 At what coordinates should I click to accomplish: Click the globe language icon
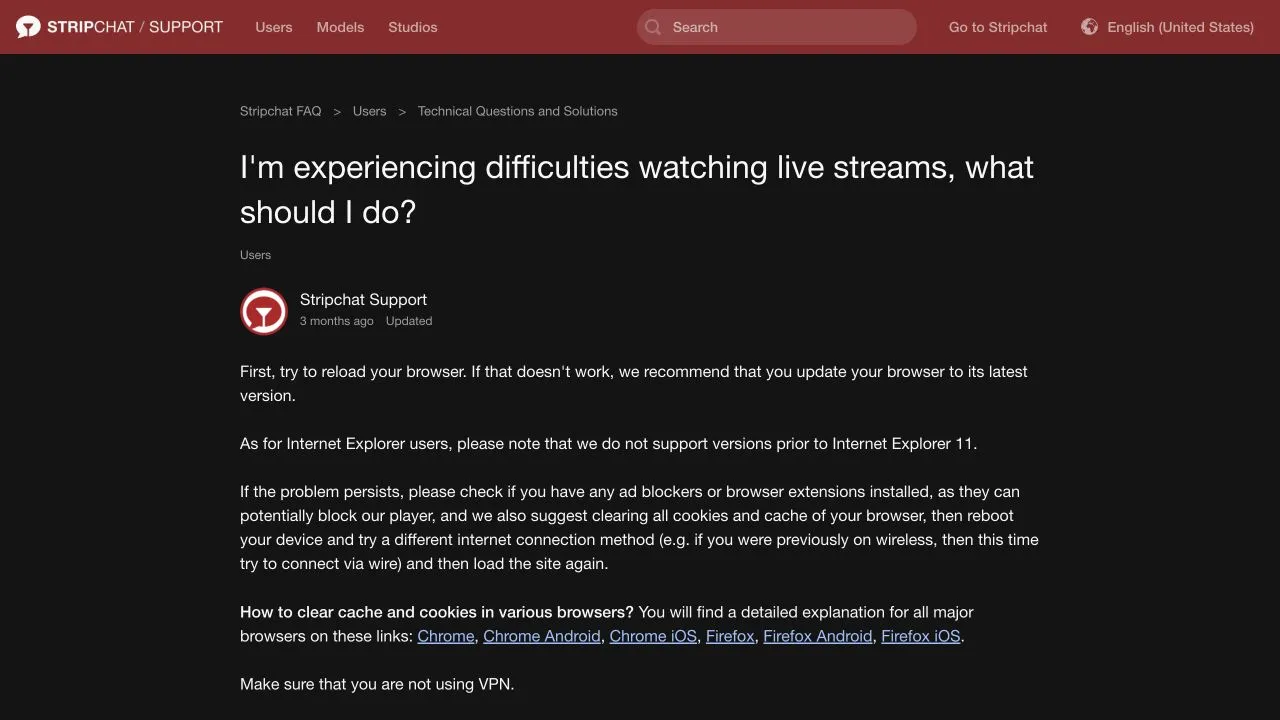pos(1089,27)
